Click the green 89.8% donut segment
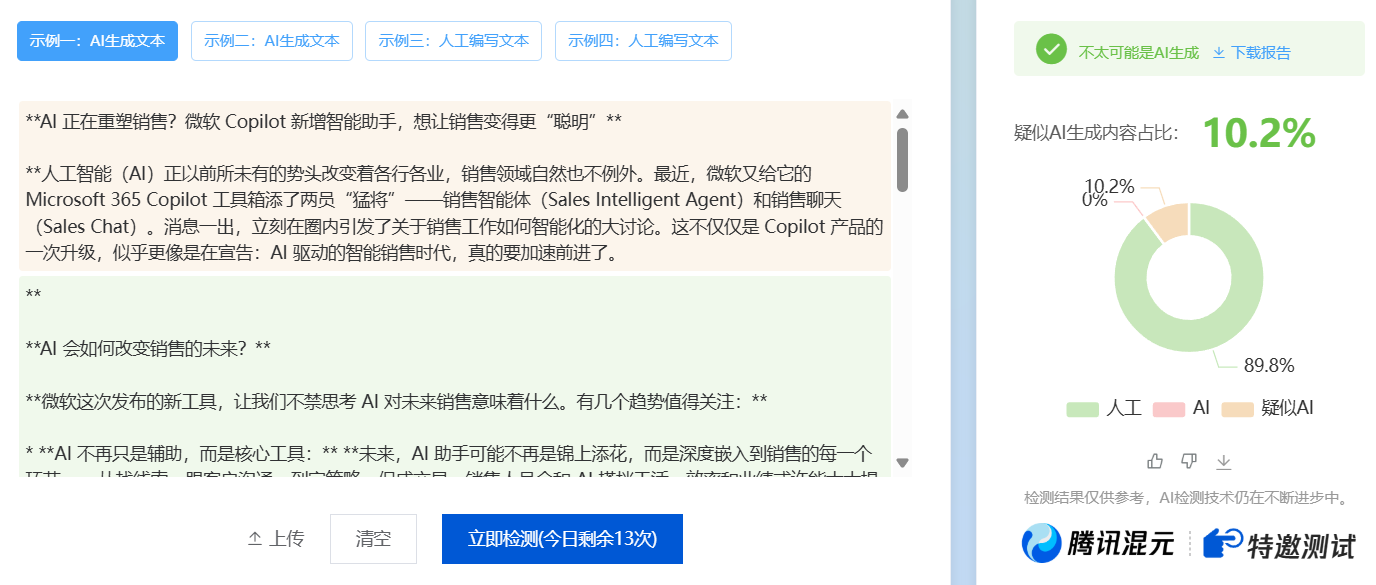The image size is (1376, 585). [1190, 335]
